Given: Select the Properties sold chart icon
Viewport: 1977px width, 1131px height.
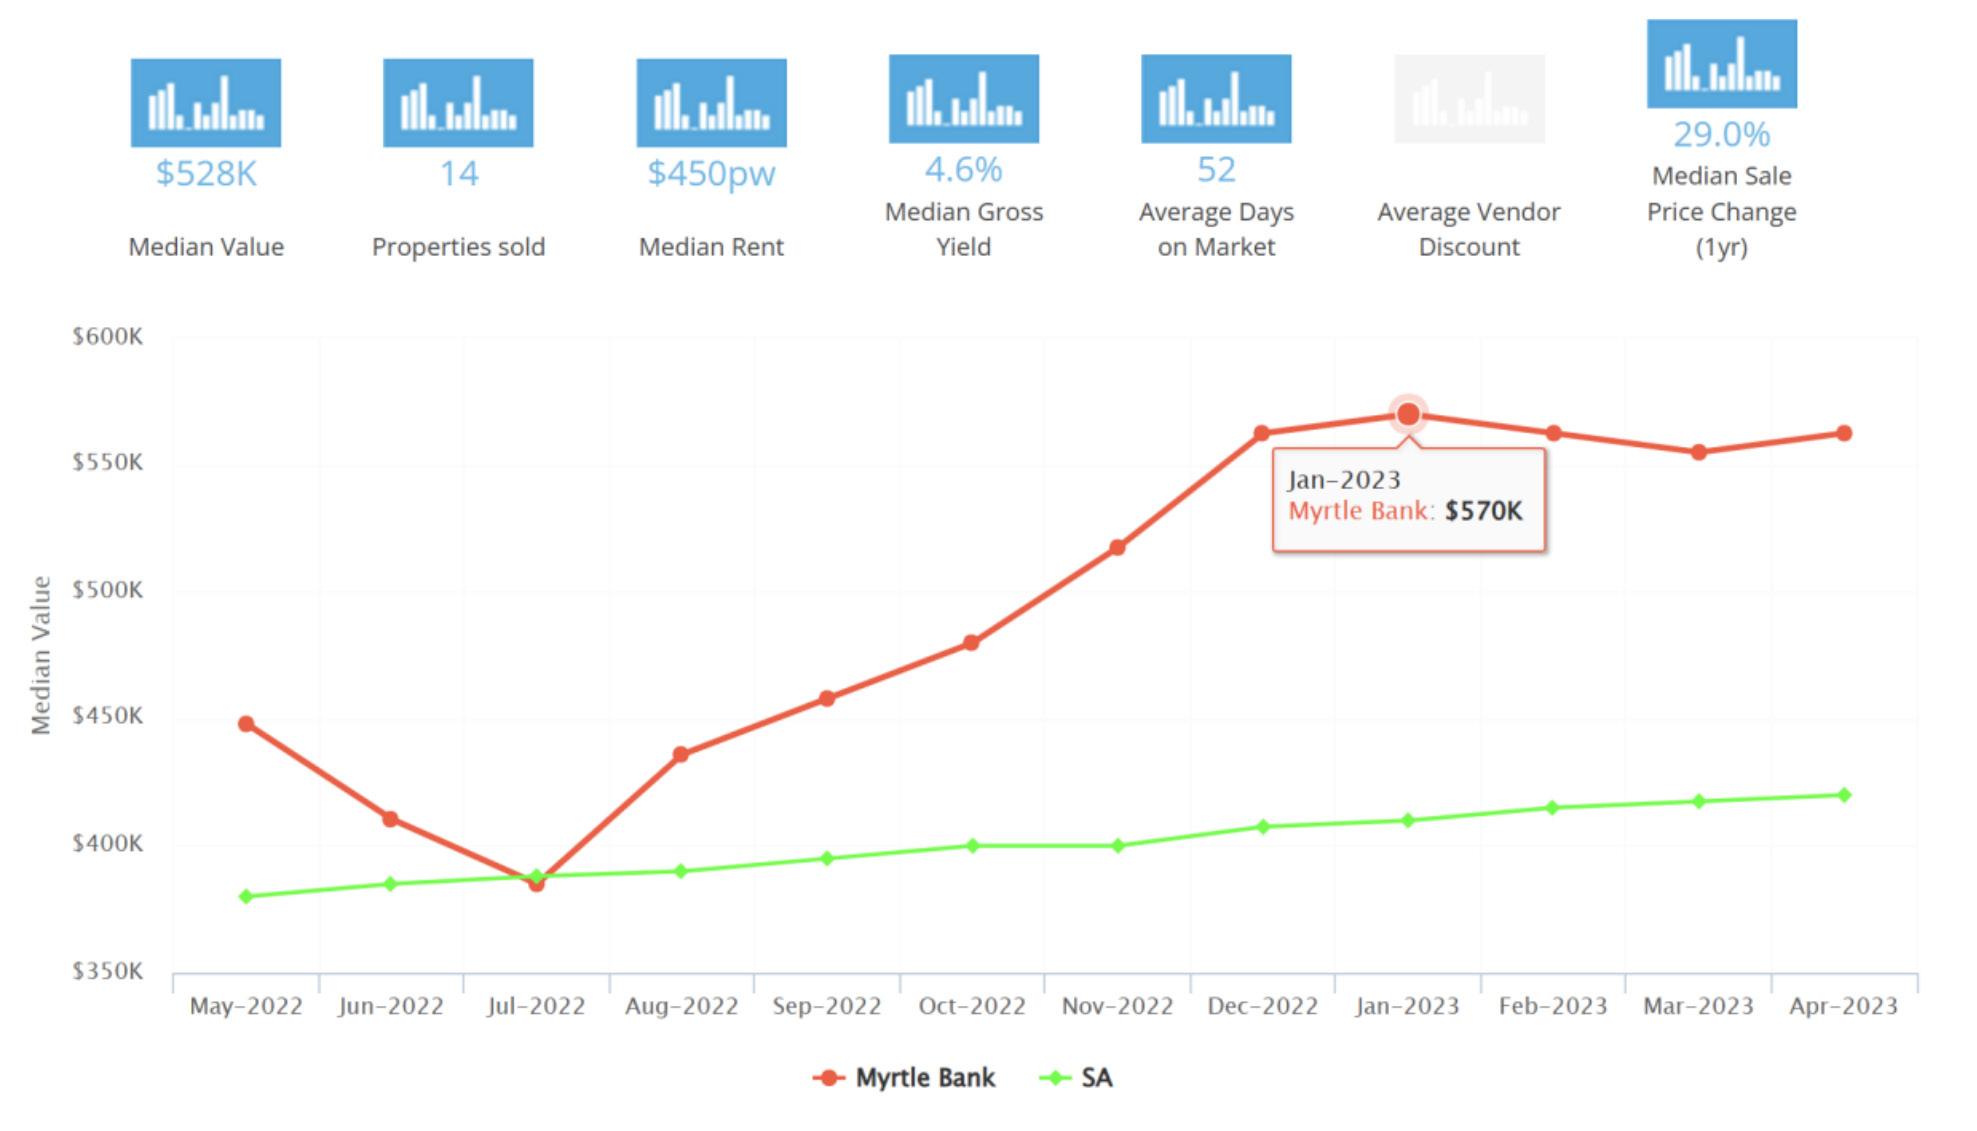Looking at the screenshot, I should 458,103.
